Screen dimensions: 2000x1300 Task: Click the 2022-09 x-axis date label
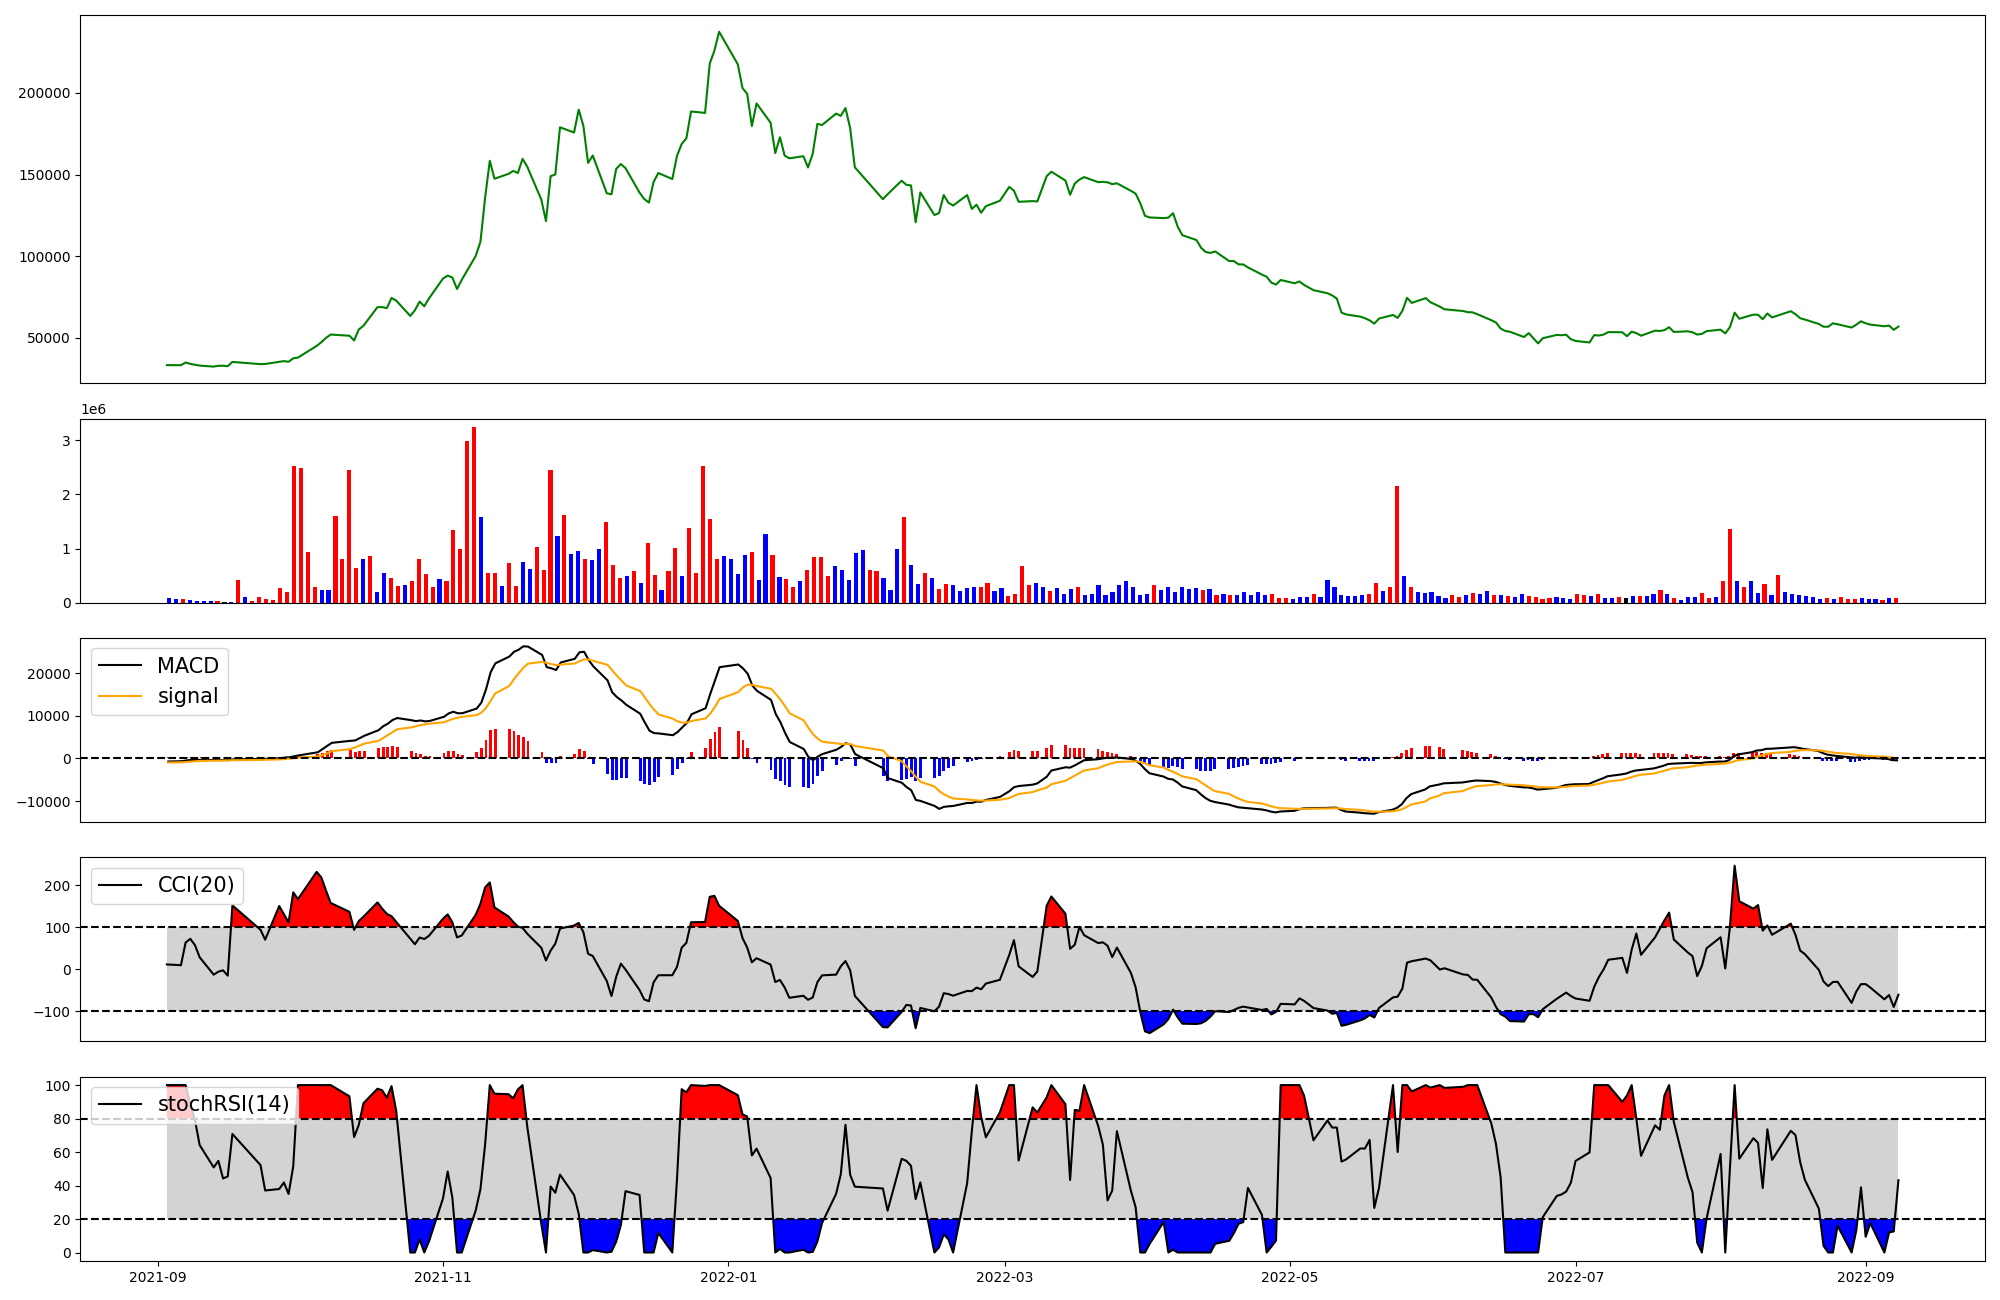[x=1866, y=1277]
